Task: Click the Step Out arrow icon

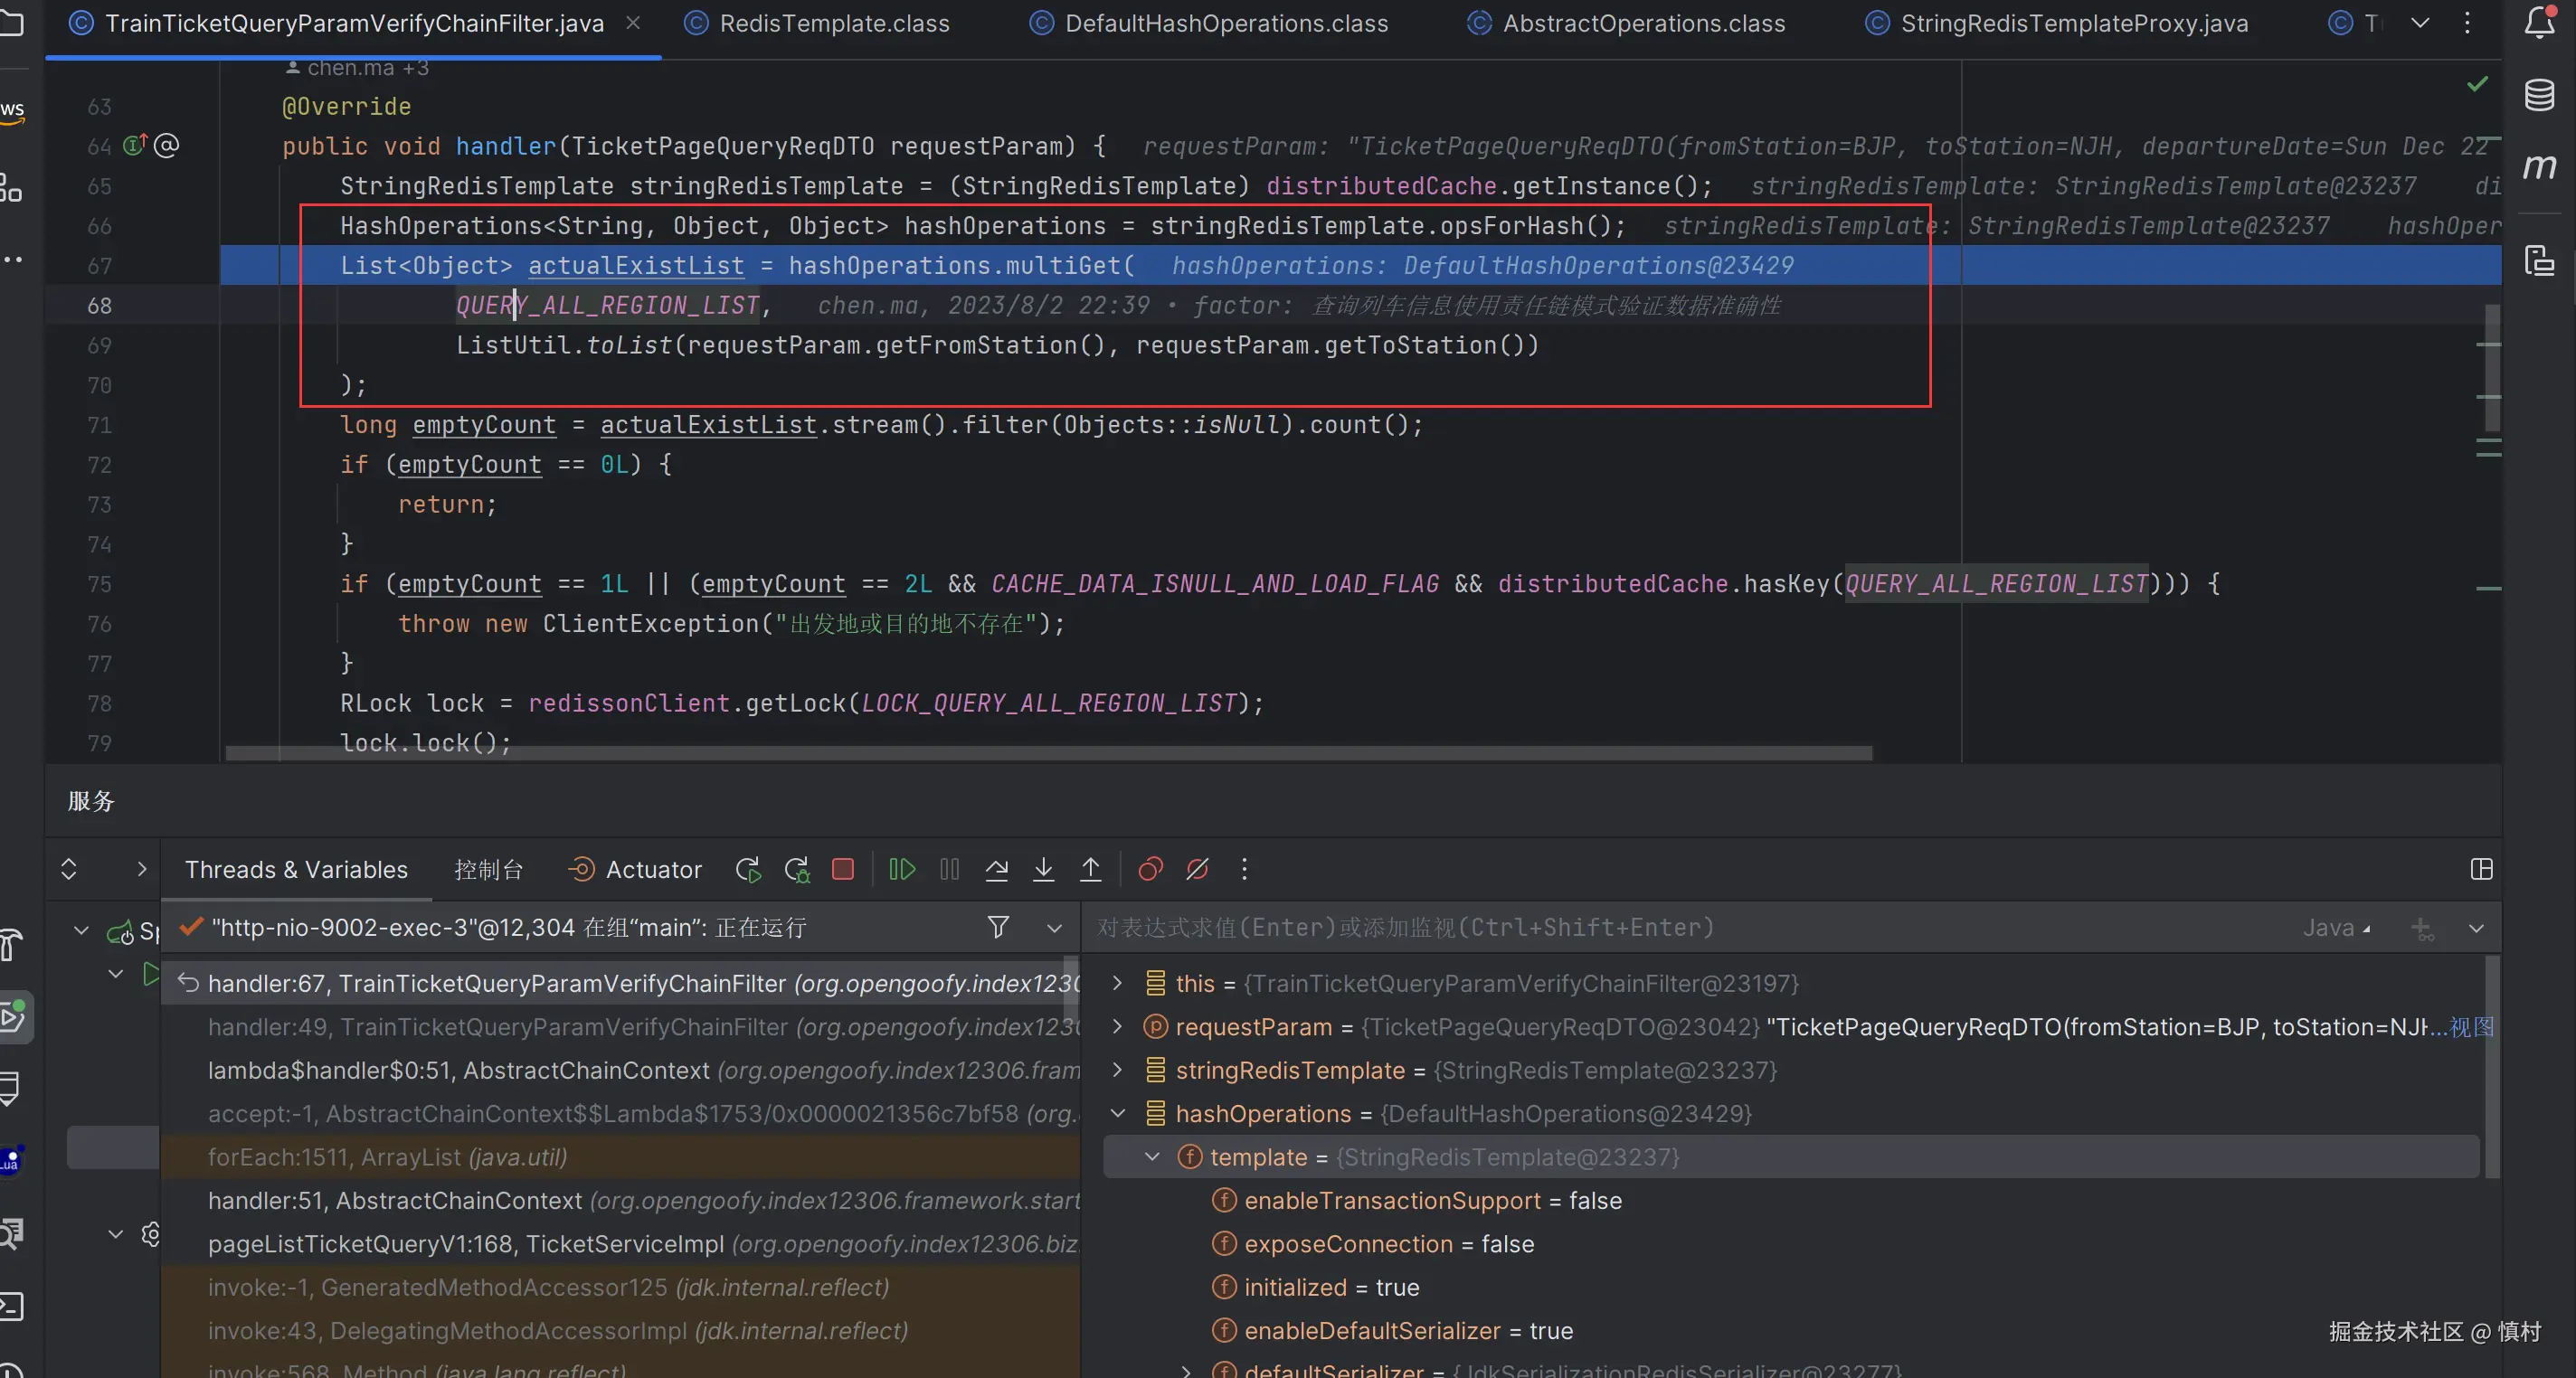Action: [x=1090, y=869]
